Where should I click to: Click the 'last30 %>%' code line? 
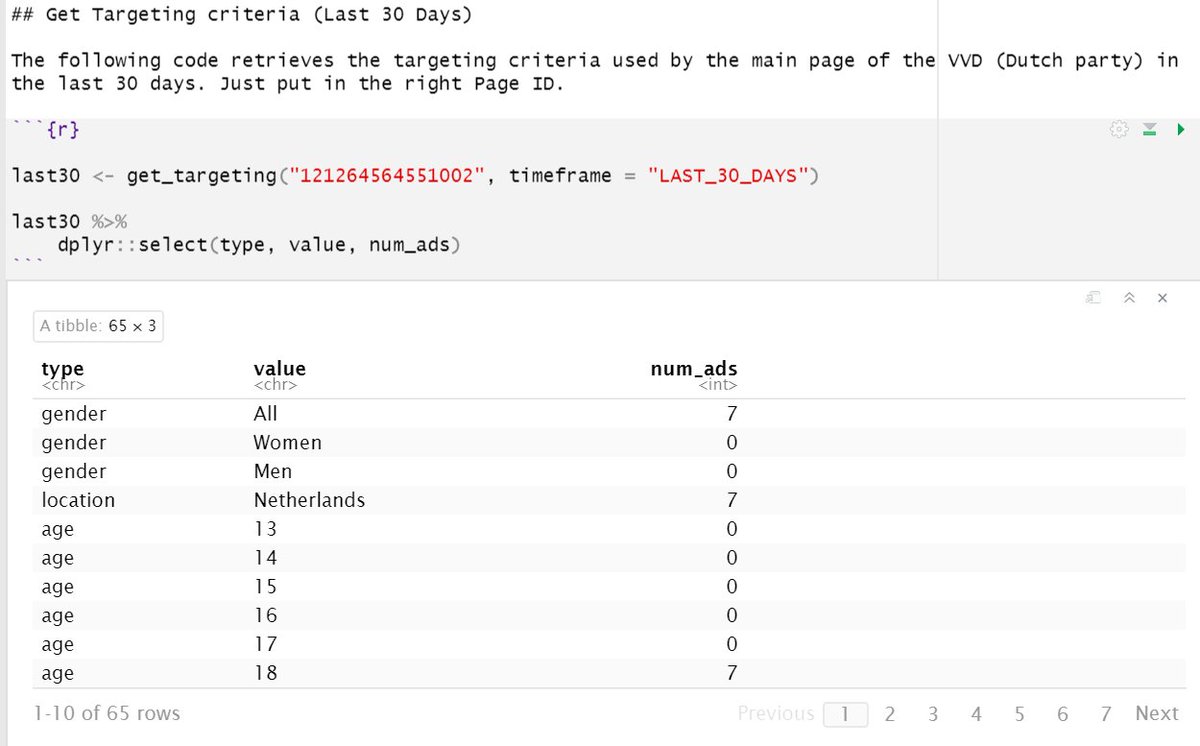click(x=70, y=221)
